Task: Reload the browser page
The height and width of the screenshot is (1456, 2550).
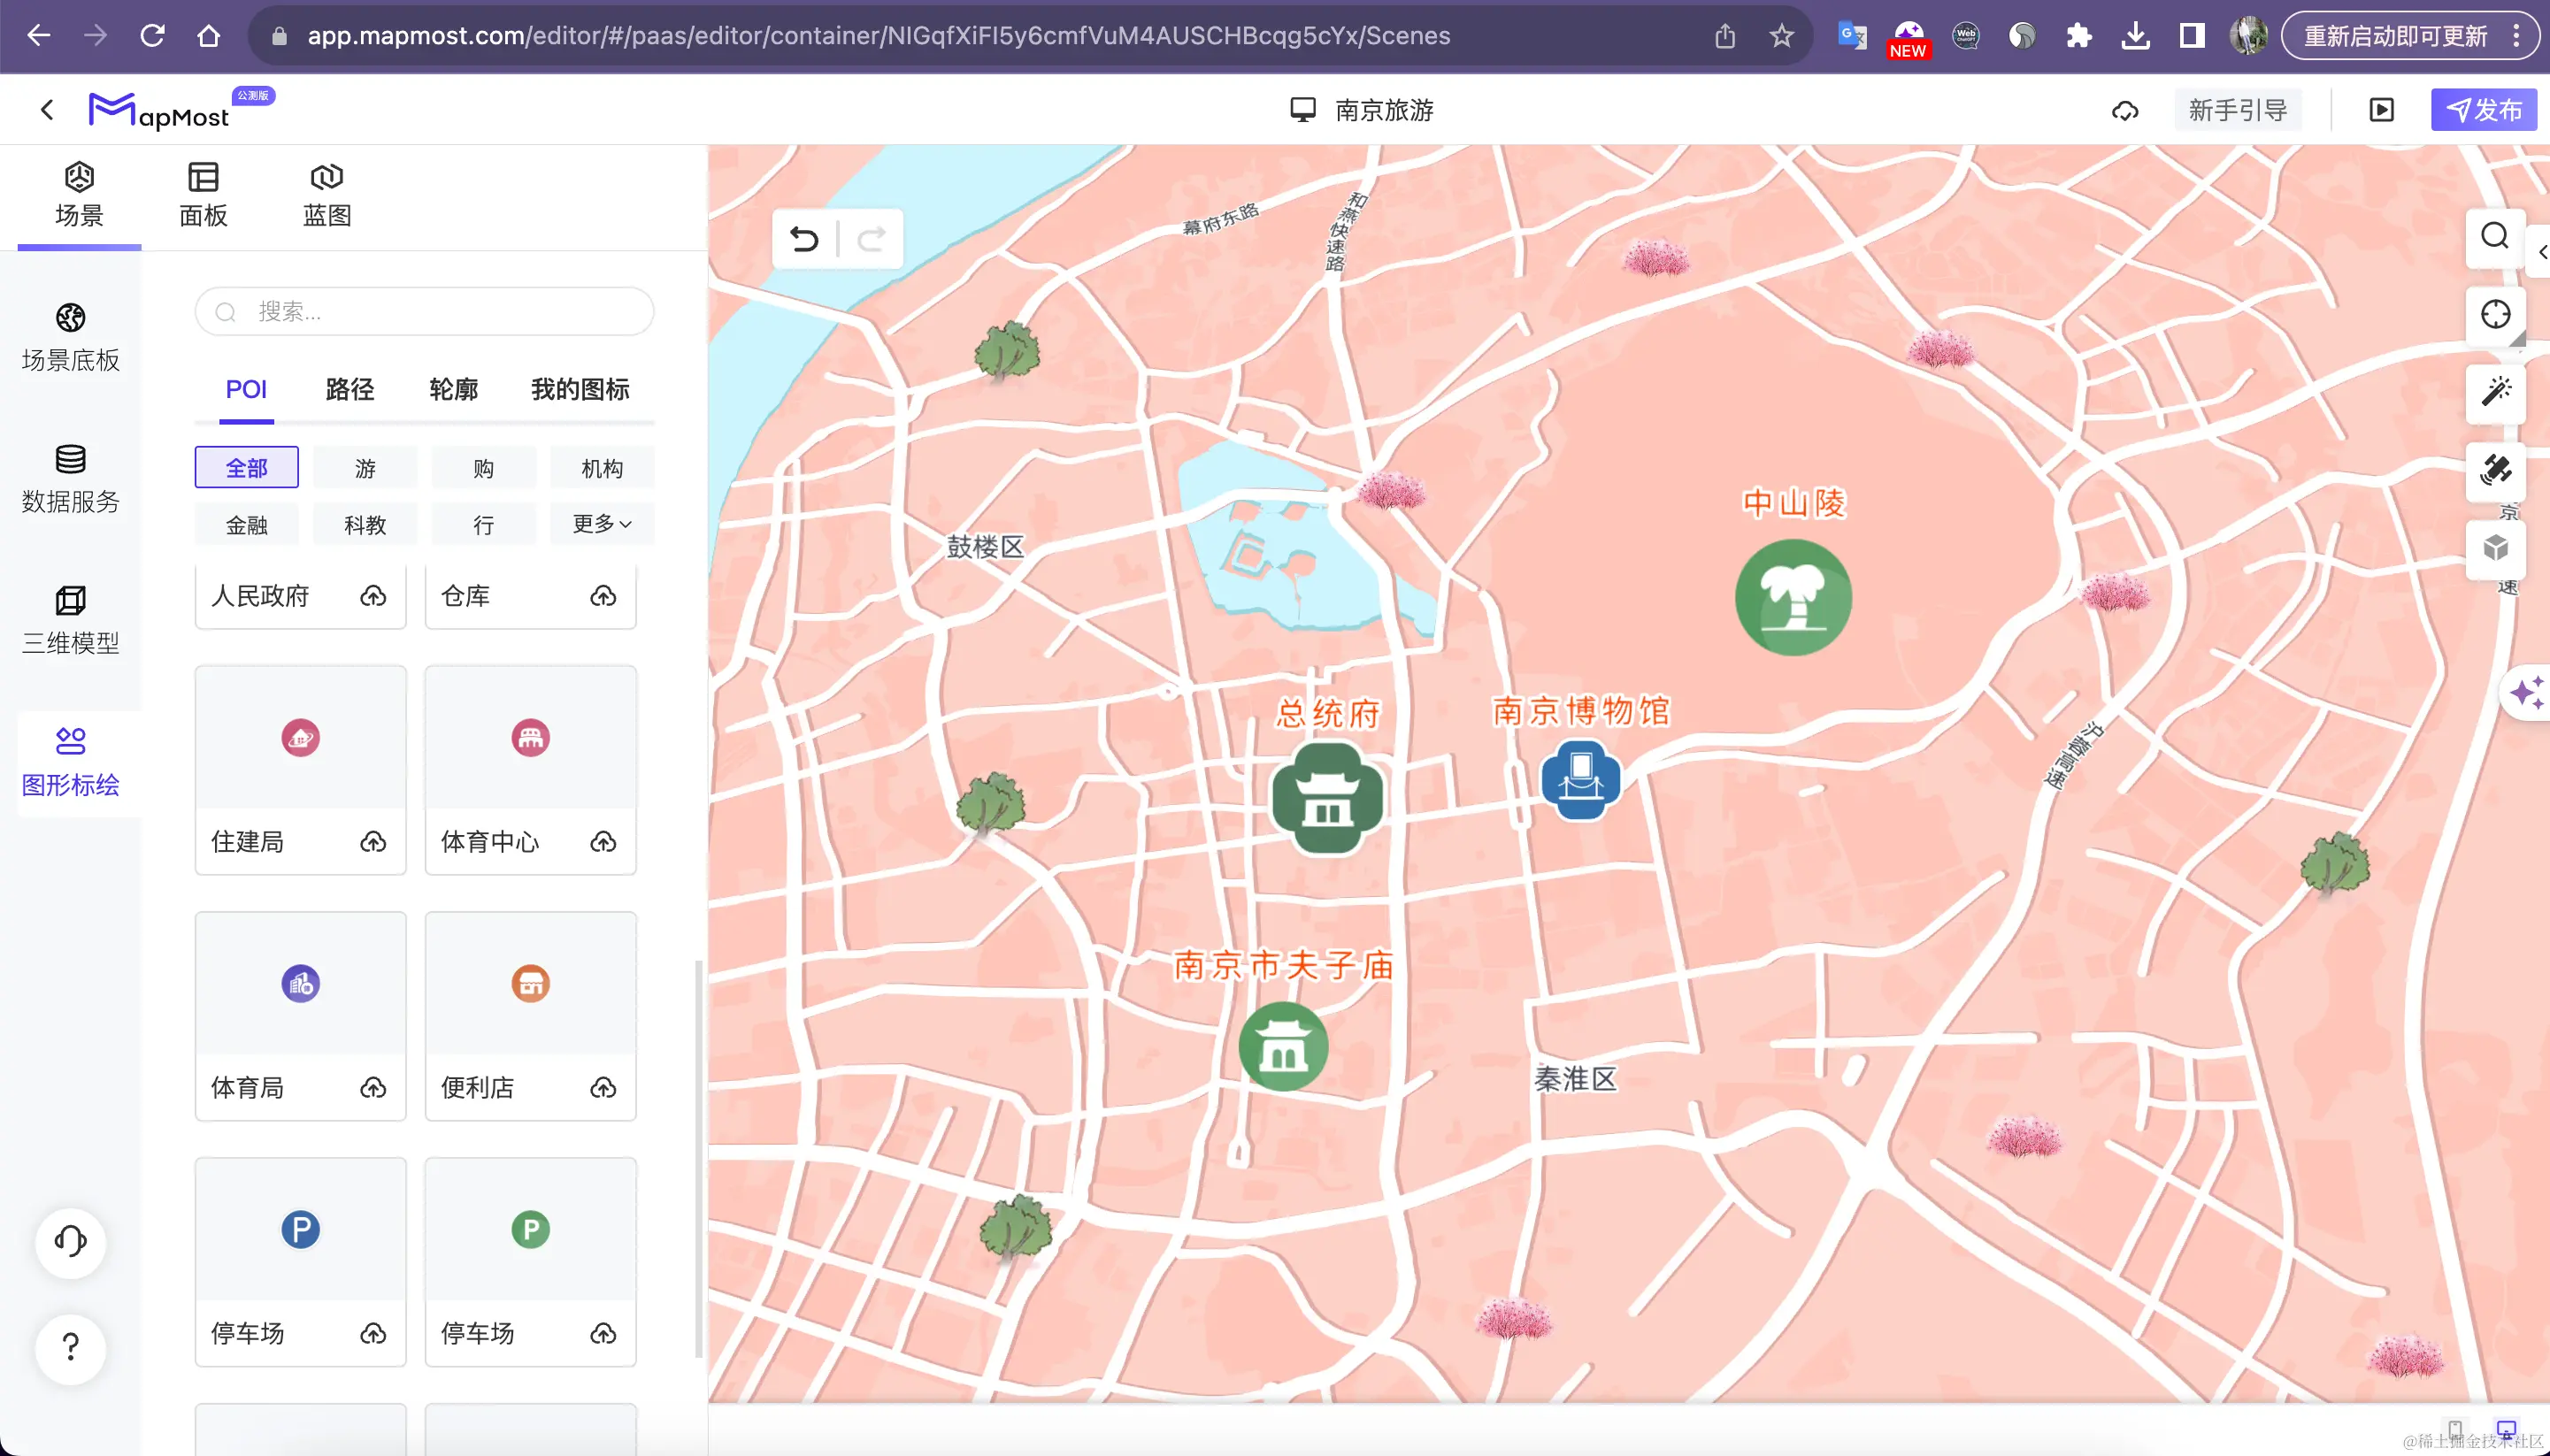Action: (152, 36)
